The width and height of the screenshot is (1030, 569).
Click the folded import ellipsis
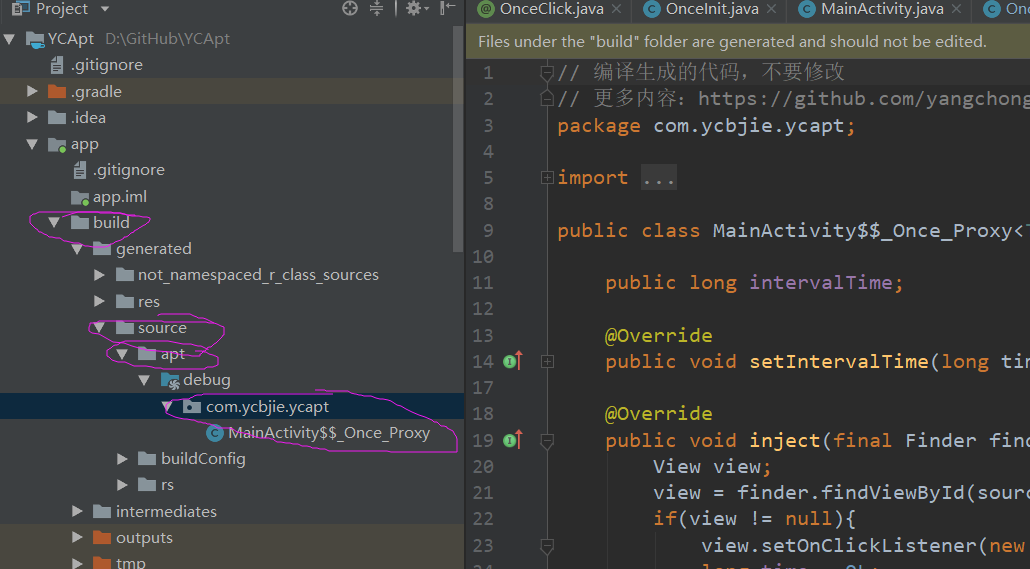coord(658,178)
